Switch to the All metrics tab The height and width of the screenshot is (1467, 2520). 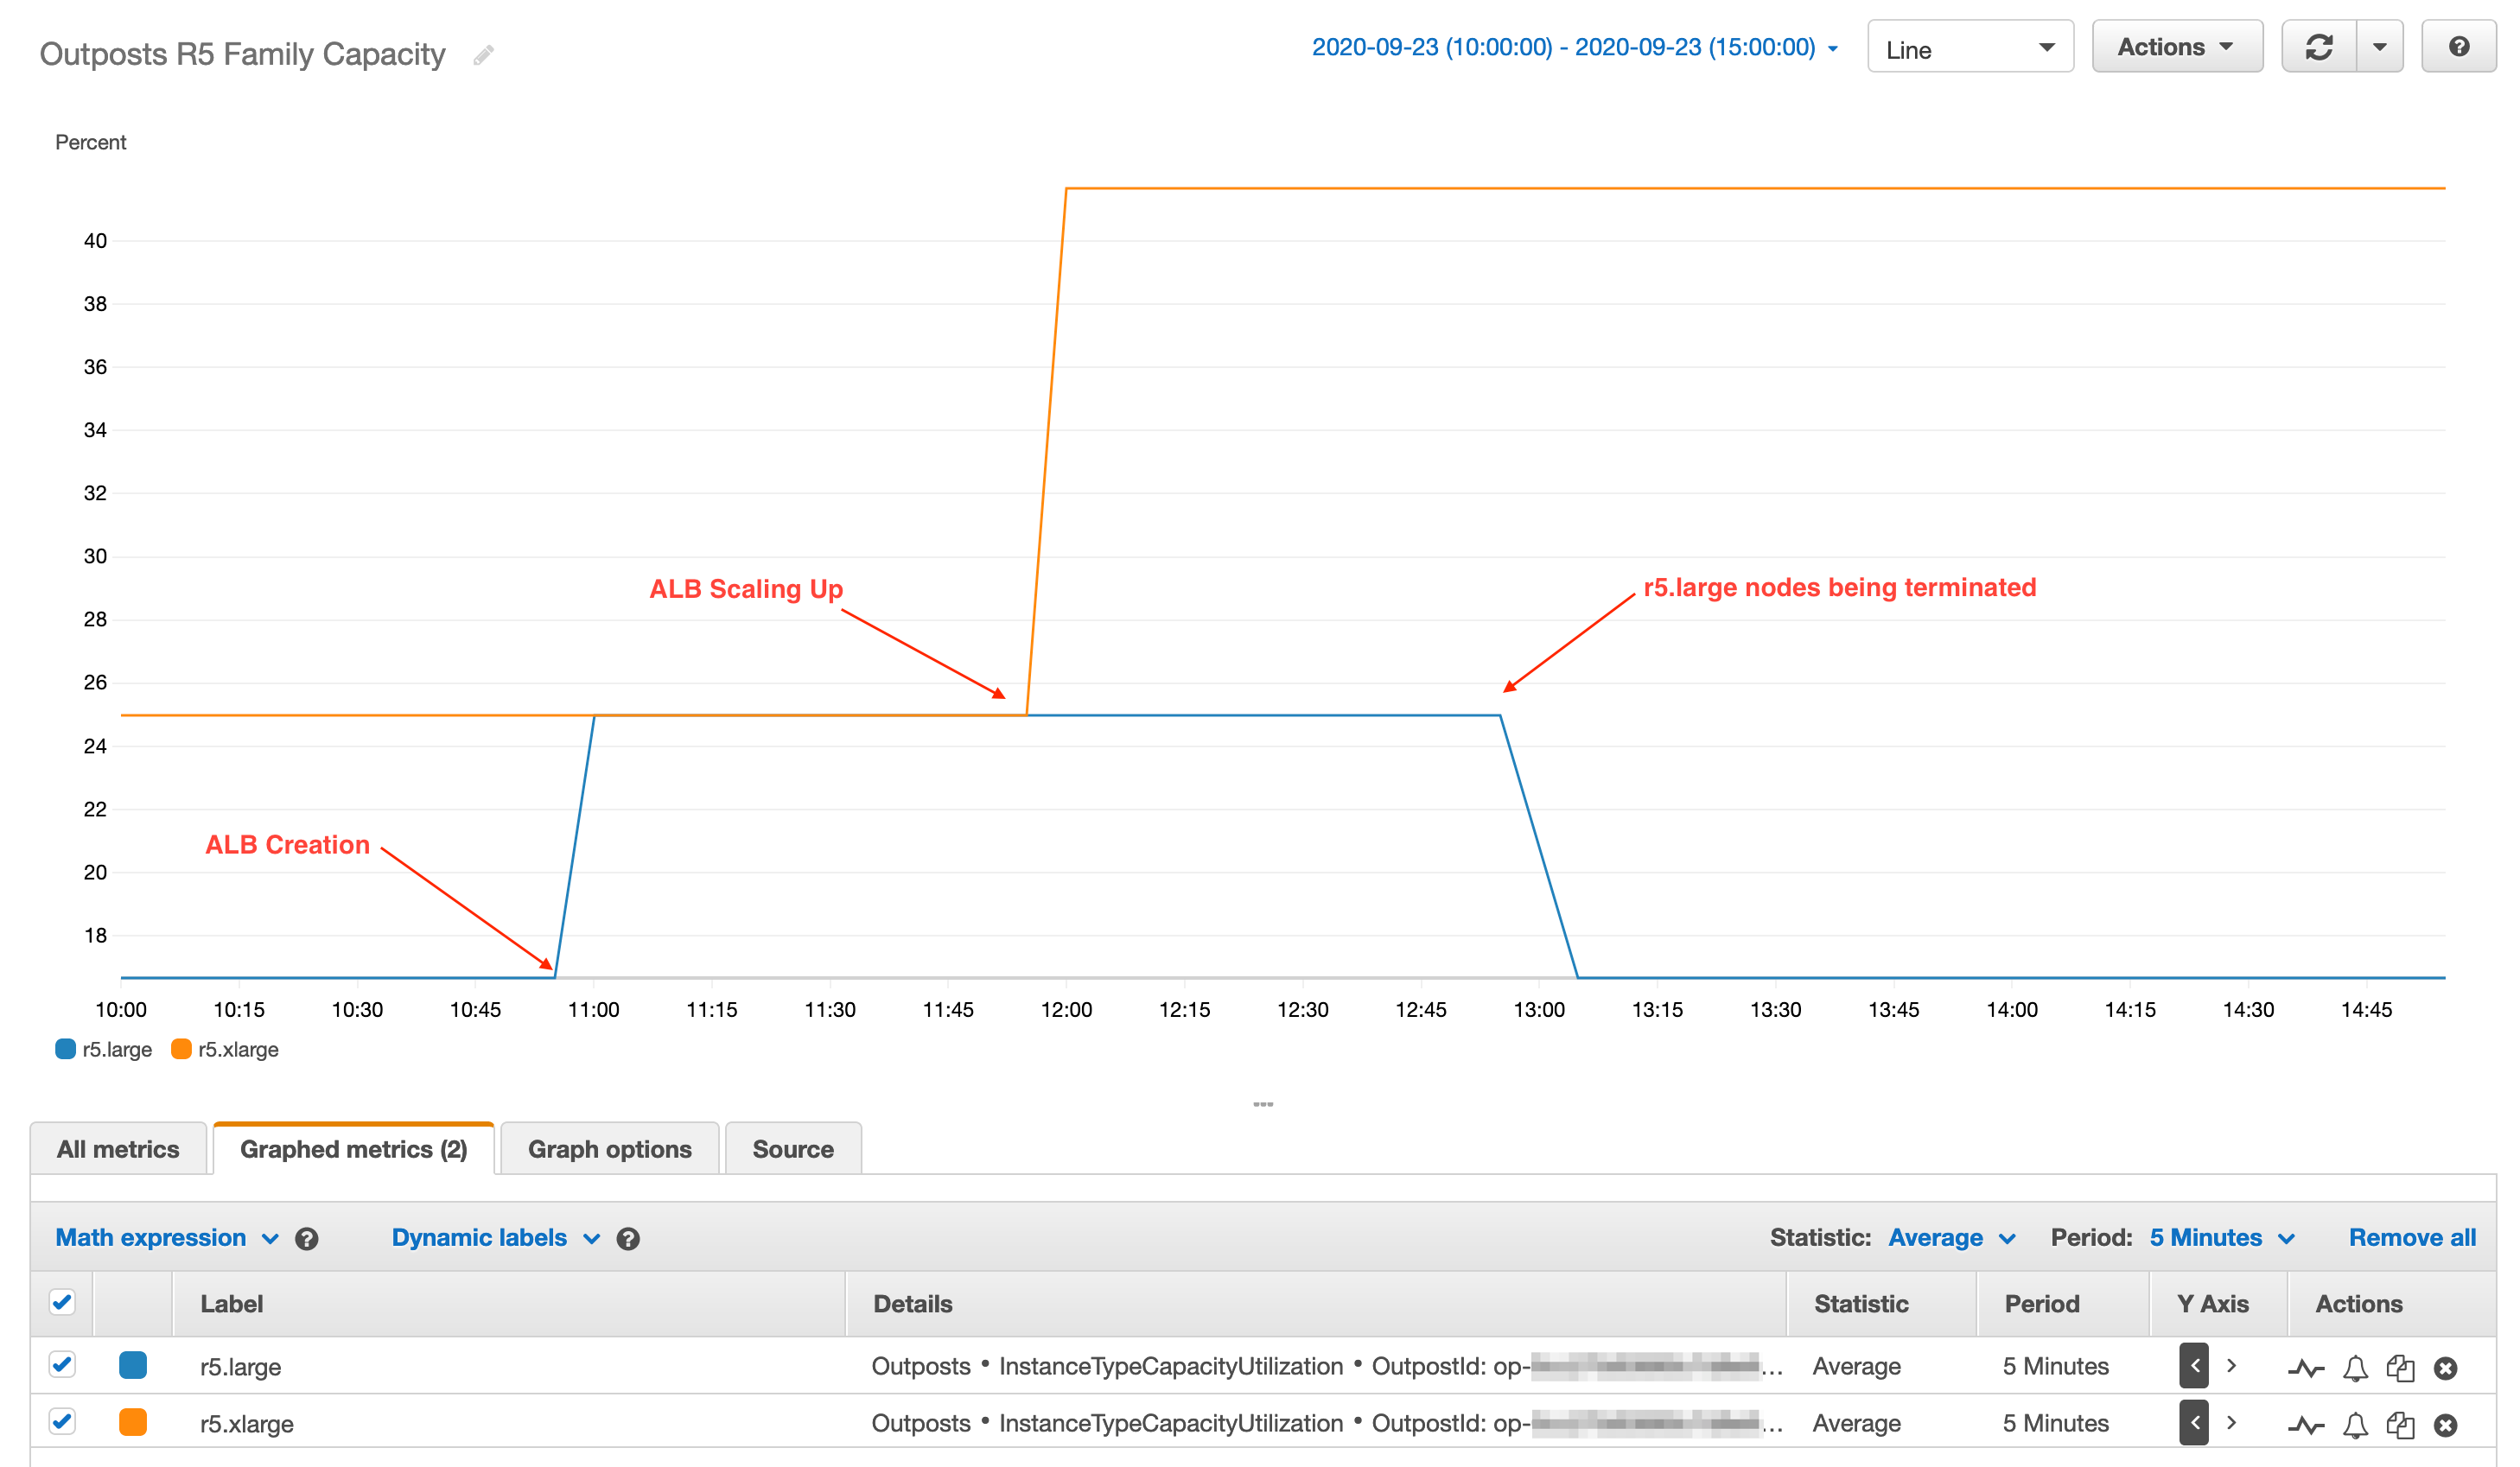pyautogui.click(x=118, y=1149)
